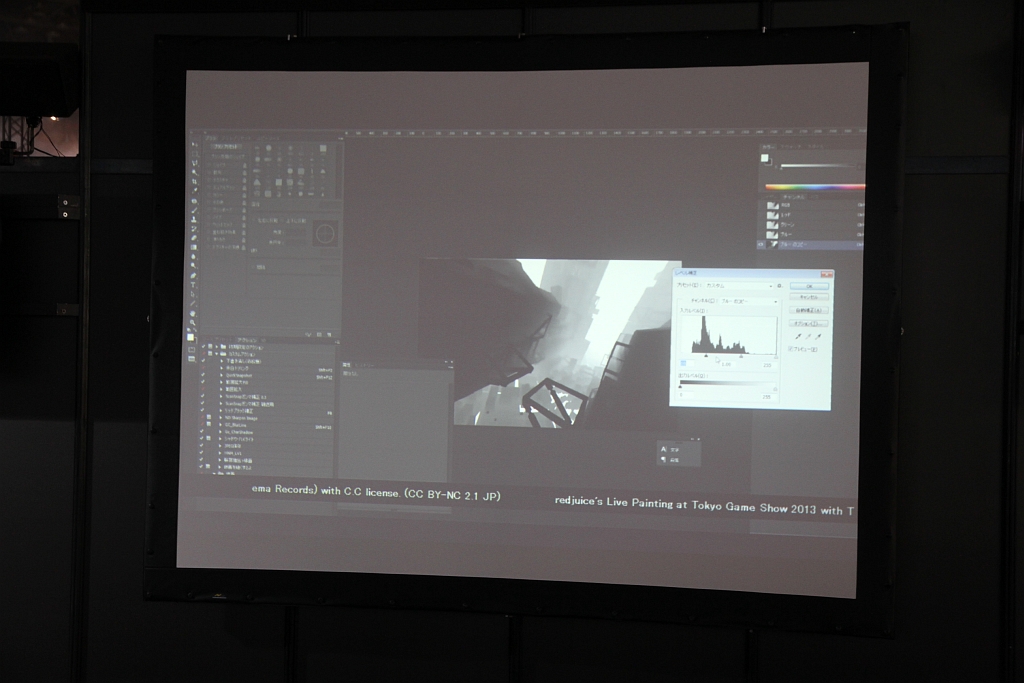The width and height of the screenshot is (1024, 683).
Task: Select the Eraser tool
Action: (x=194, y=238)
